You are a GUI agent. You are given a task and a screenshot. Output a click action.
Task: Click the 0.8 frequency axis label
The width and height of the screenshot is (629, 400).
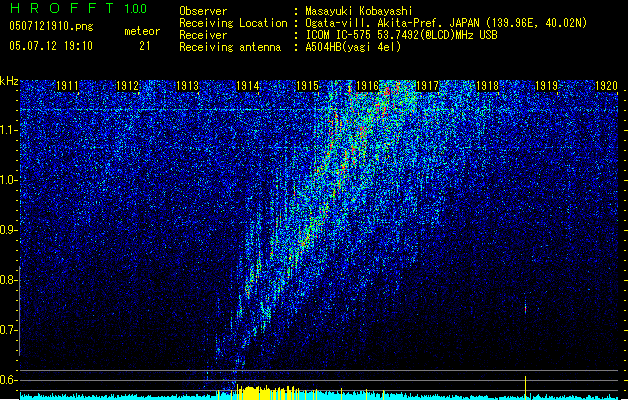[9, 280]
